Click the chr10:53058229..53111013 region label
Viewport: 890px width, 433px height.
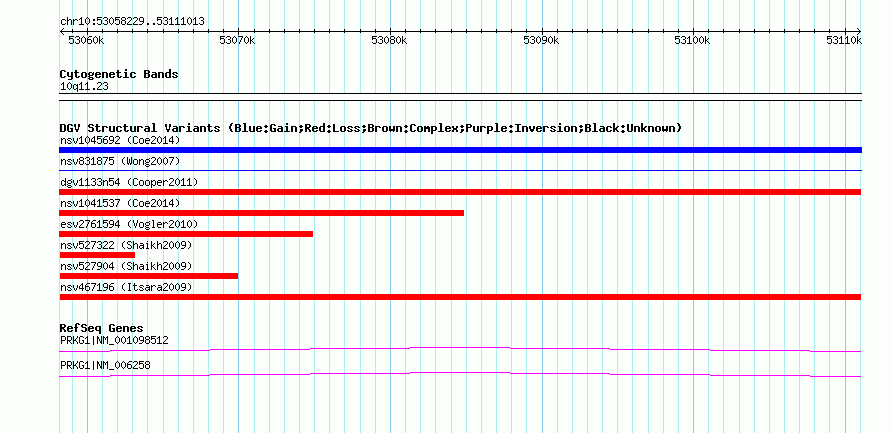pyautogui.click(x=132, y=22)
